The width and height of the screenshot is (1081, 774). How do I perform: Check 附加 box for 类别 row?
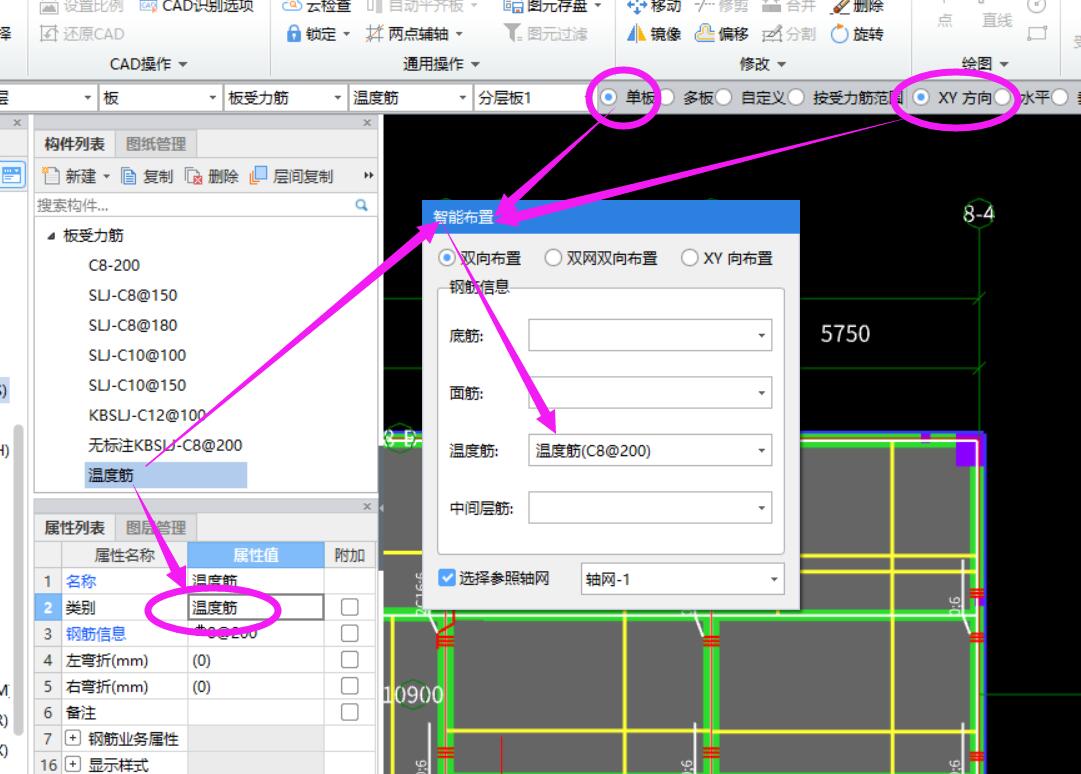pos(350,607)
